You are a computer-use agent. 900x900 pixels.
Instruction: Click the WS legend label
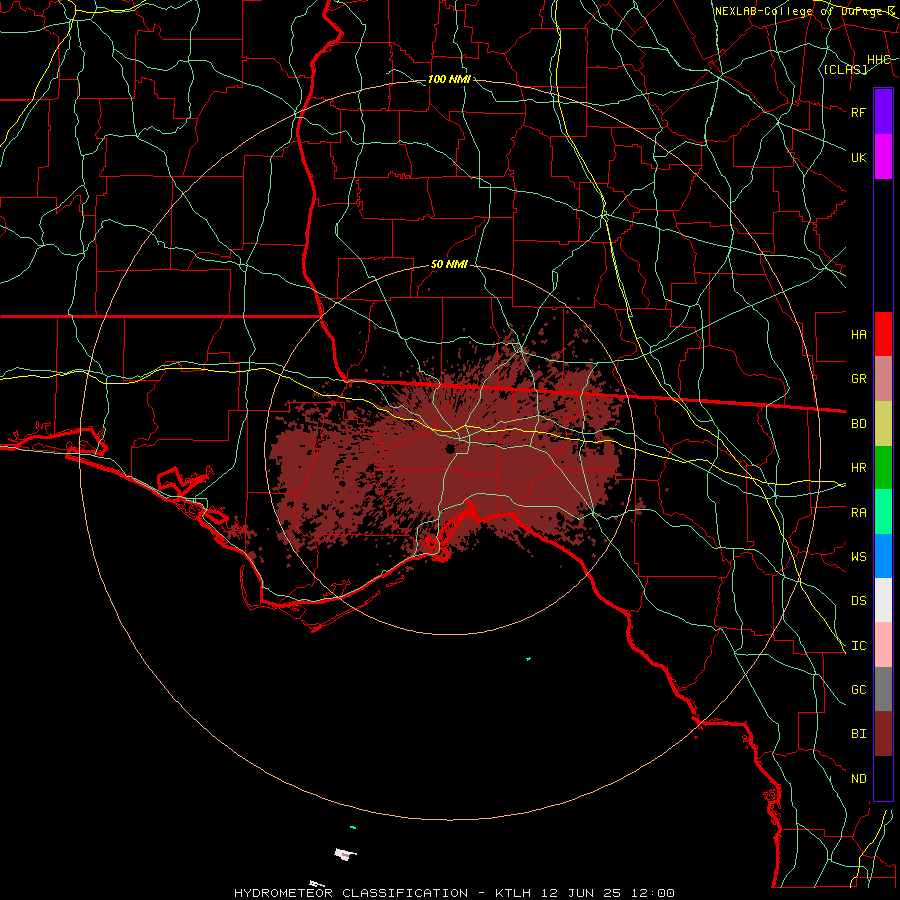pyautogui.click(x=858, y=557)
